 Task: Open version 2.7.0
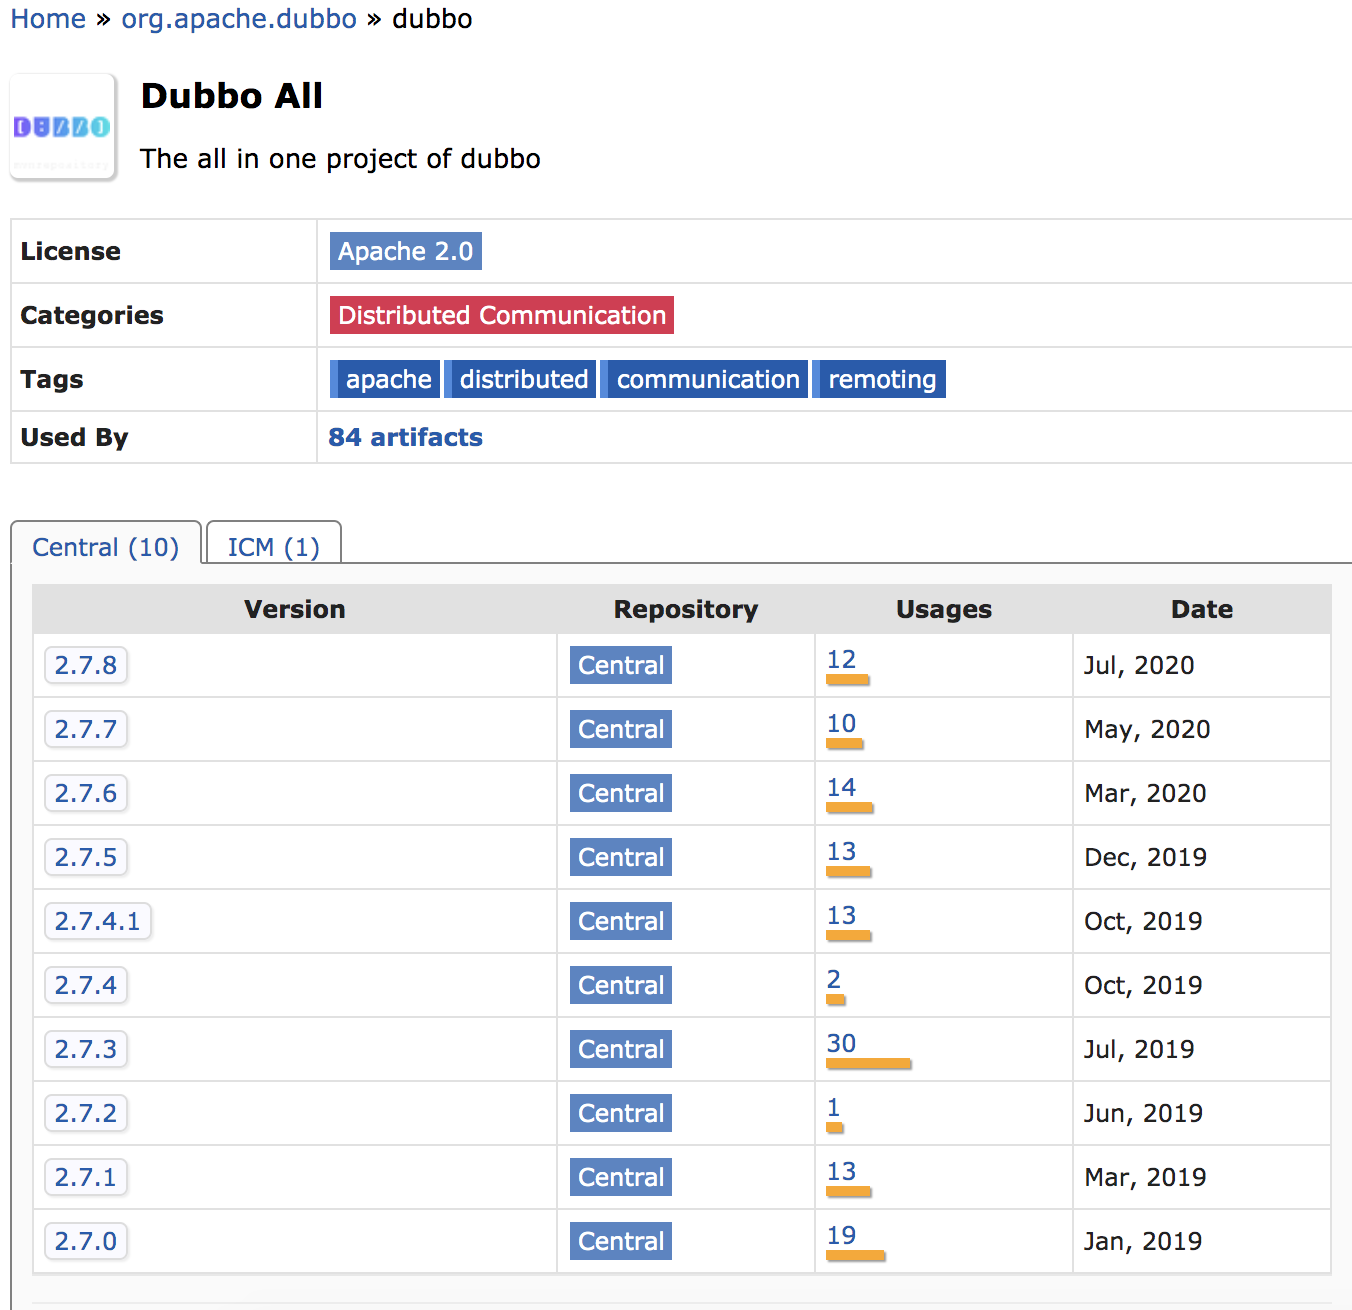pyautogui.click(x=86, y=1241)
